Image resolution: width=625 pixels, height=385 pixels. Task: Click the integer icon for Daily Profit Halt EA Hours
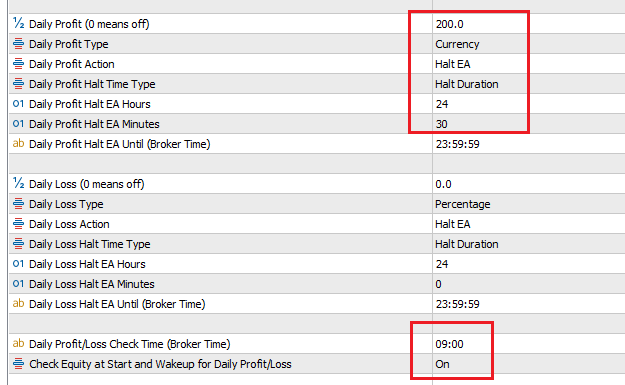tap(18, 104)
